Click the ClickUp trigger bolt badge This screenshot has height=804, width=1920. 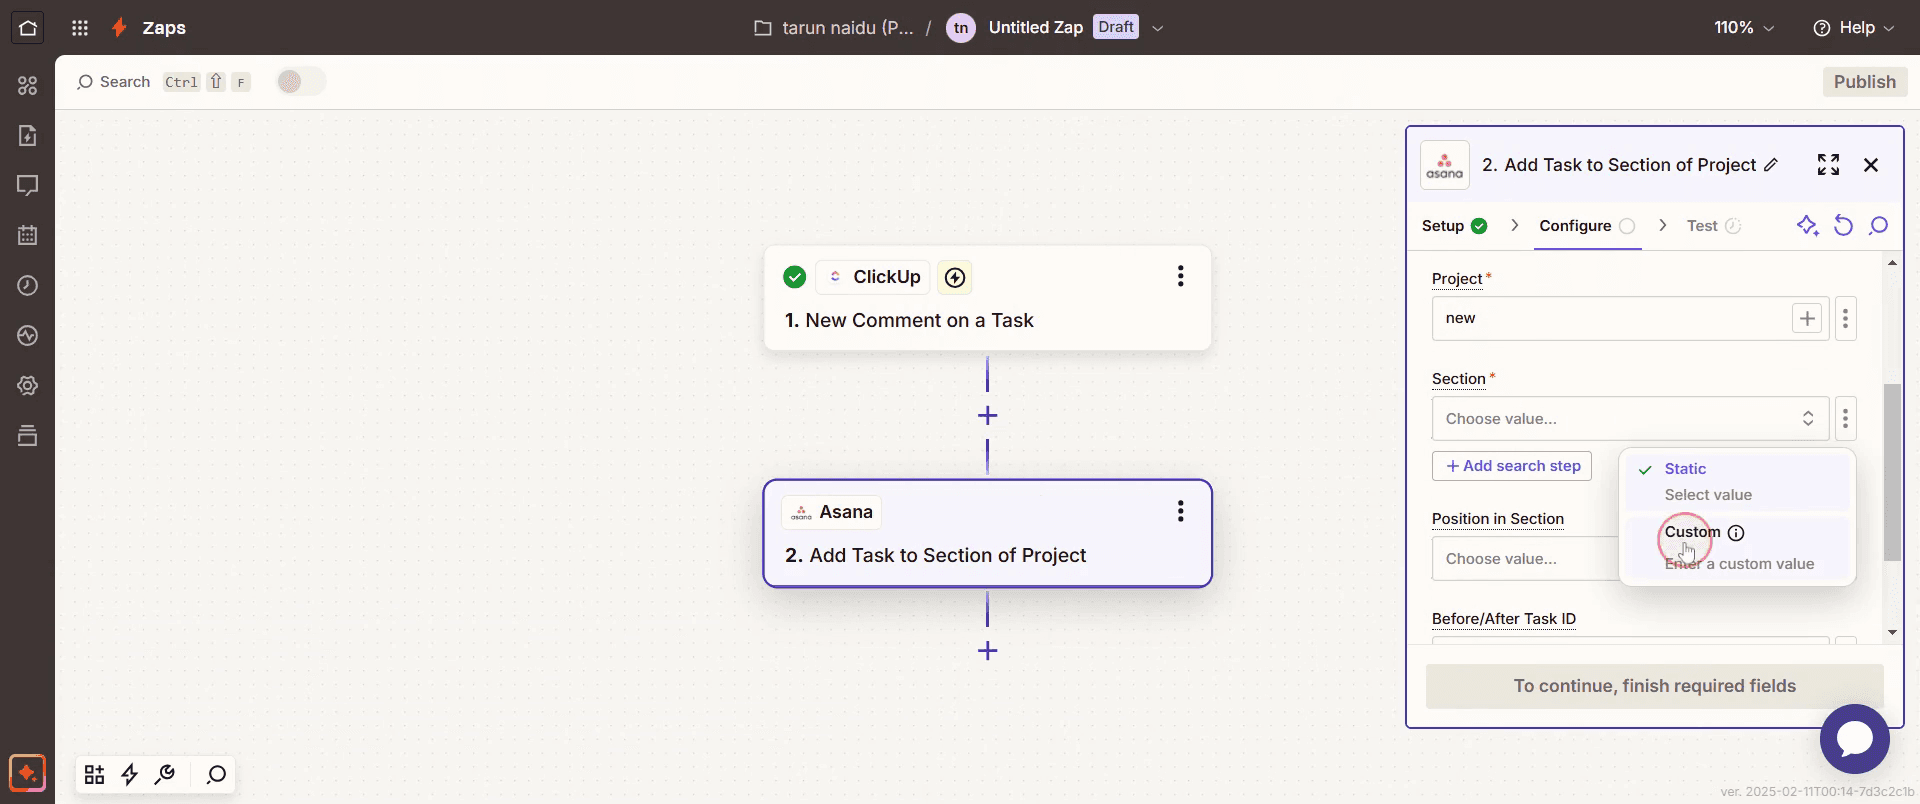(x=955, y=277)
